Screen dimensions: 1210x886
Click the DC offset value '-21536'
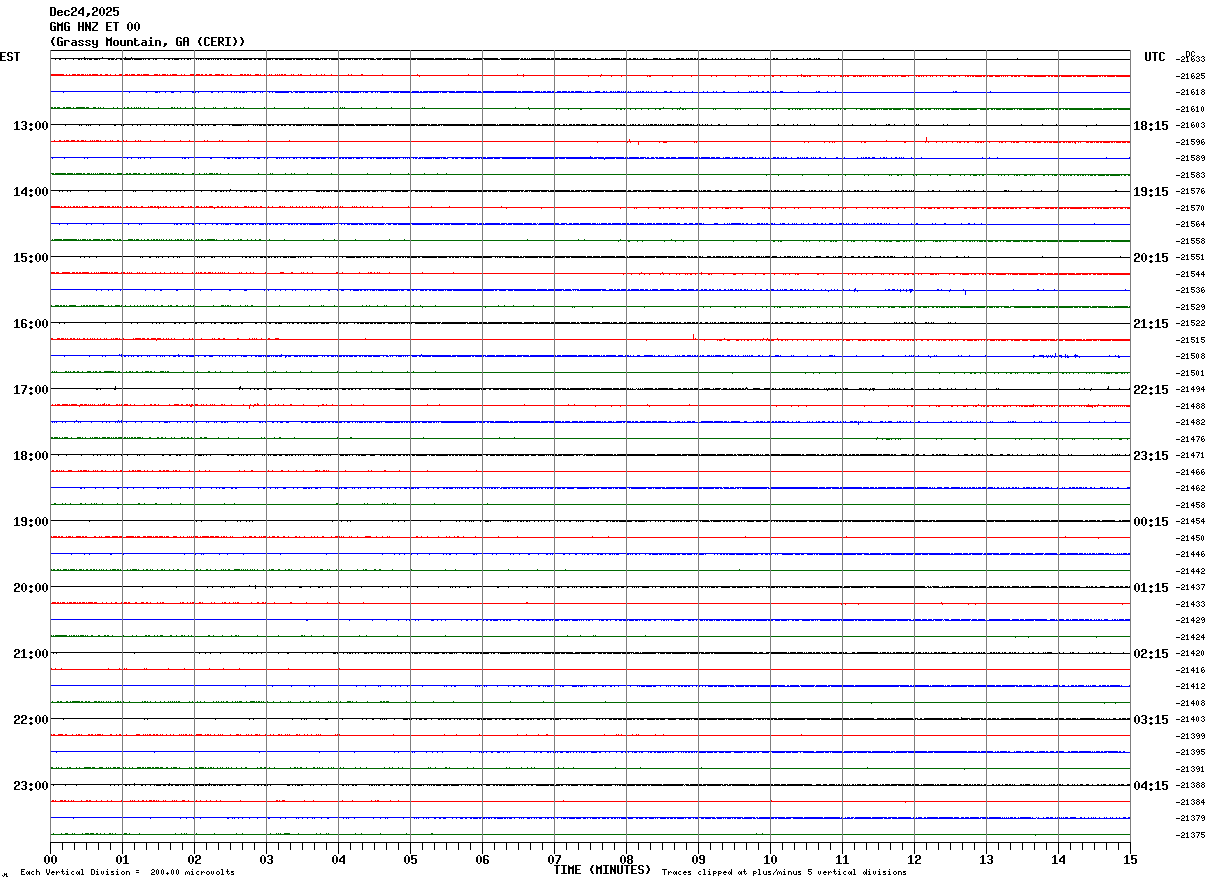point(1191,291)
